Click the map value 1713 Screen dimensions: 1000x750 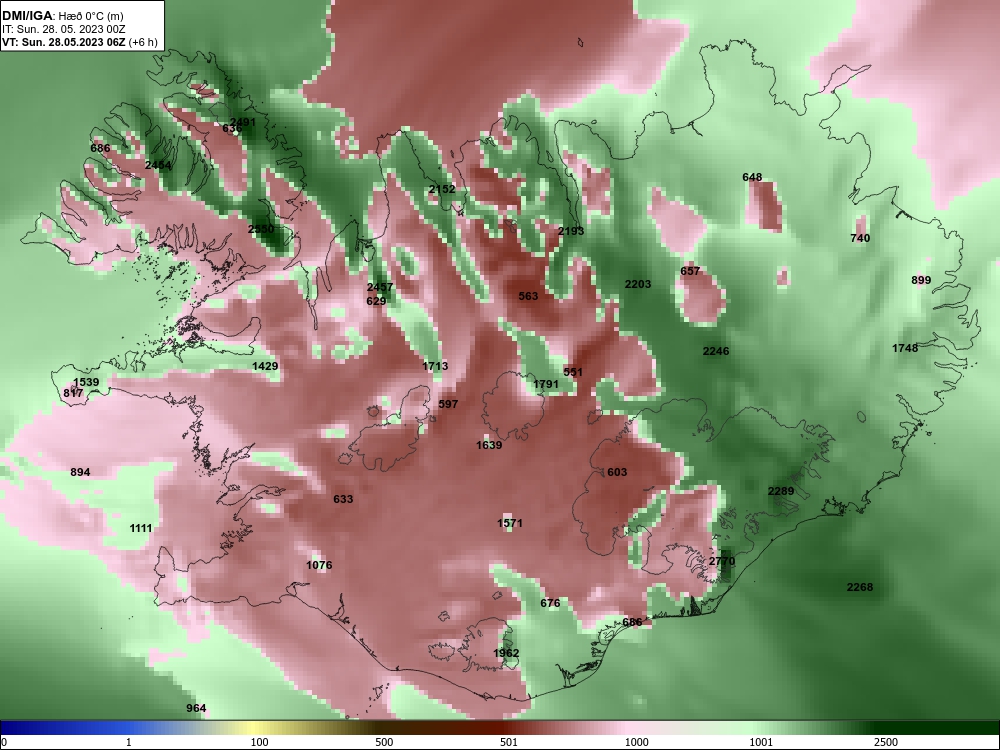point(435,366)
